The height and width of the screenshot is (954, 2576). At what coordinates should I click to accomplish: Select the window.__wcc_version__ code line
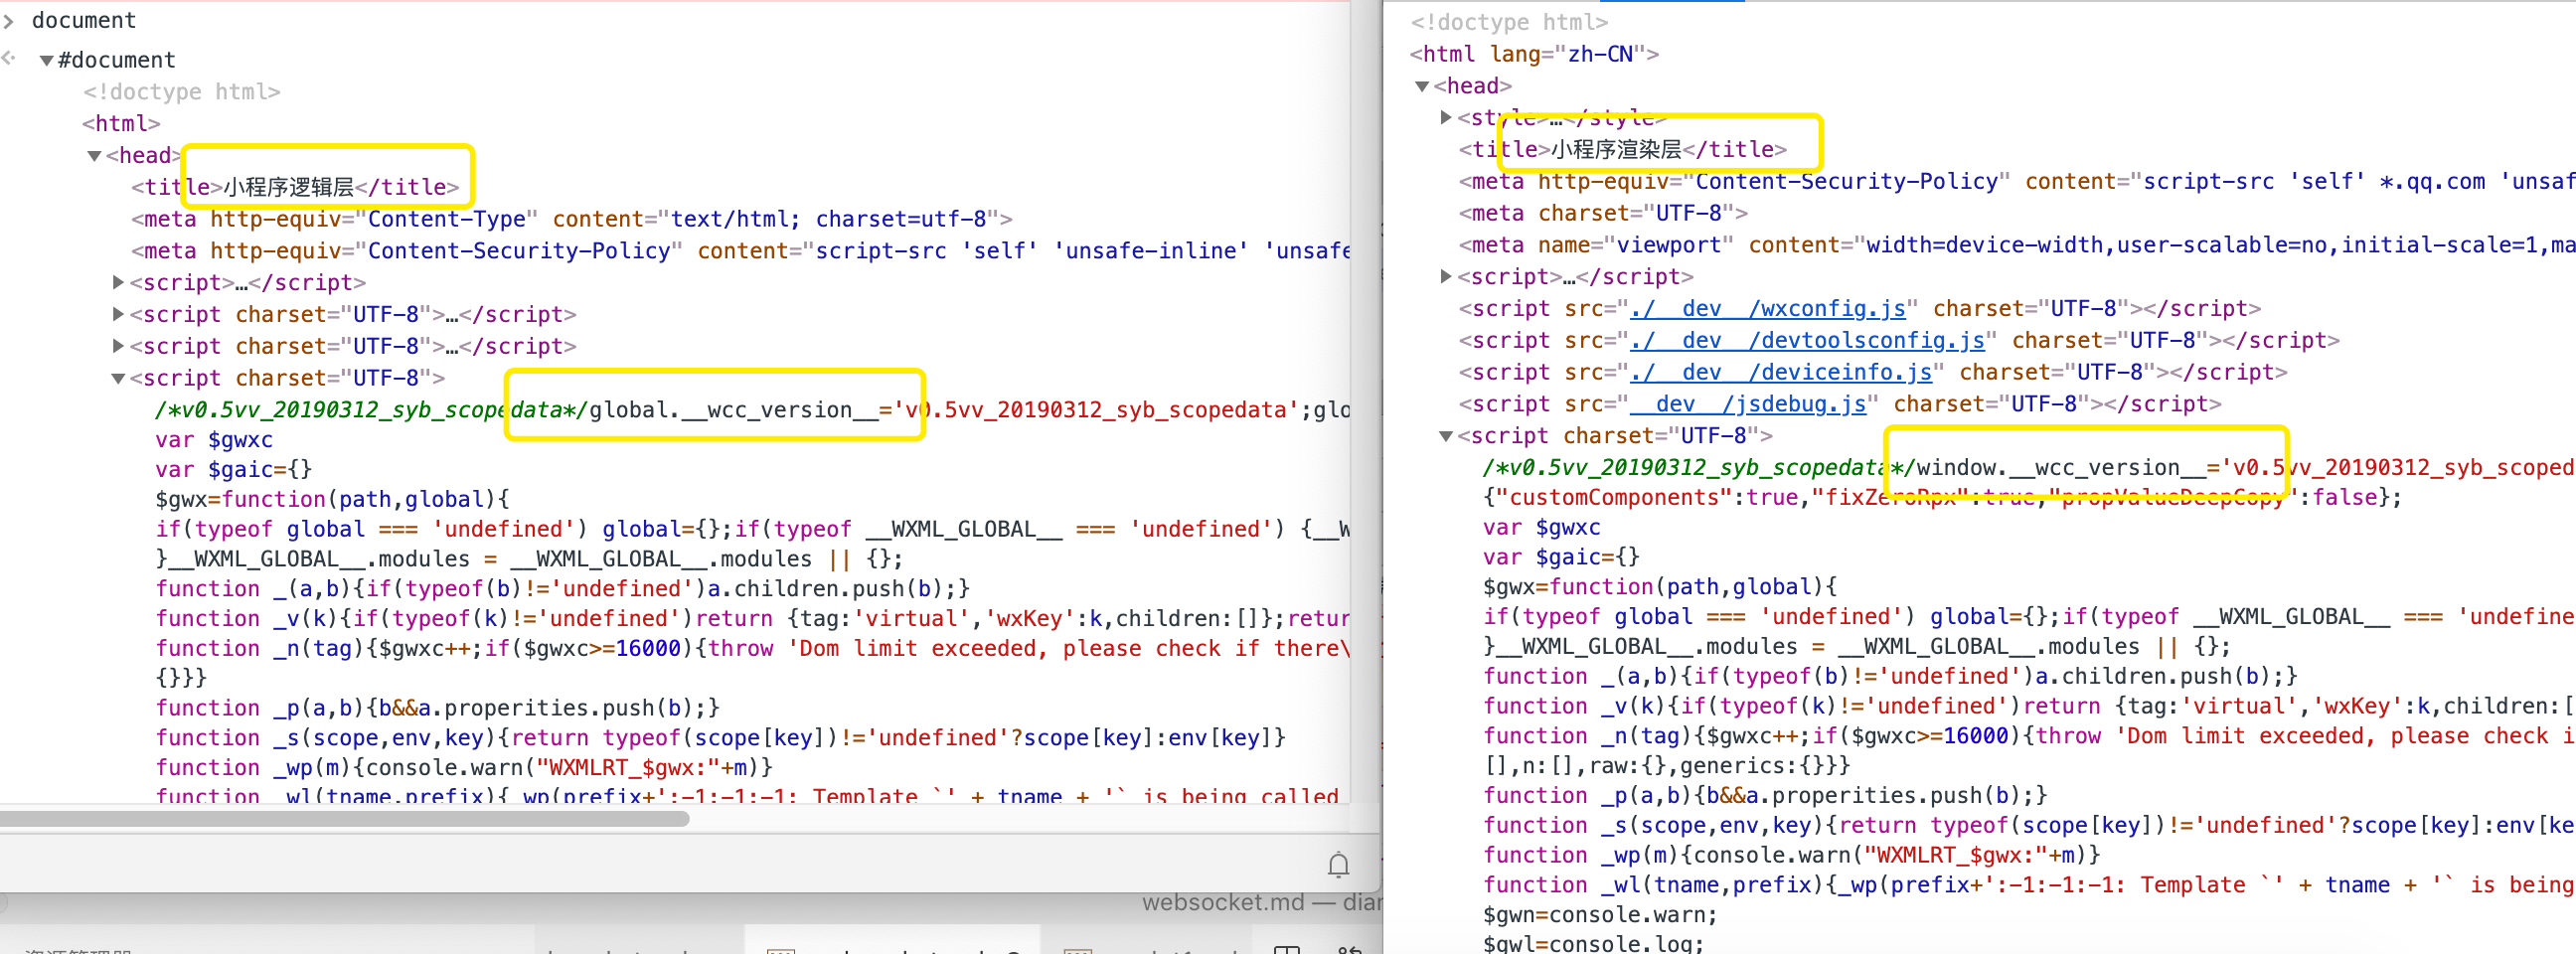[2029, 468]
